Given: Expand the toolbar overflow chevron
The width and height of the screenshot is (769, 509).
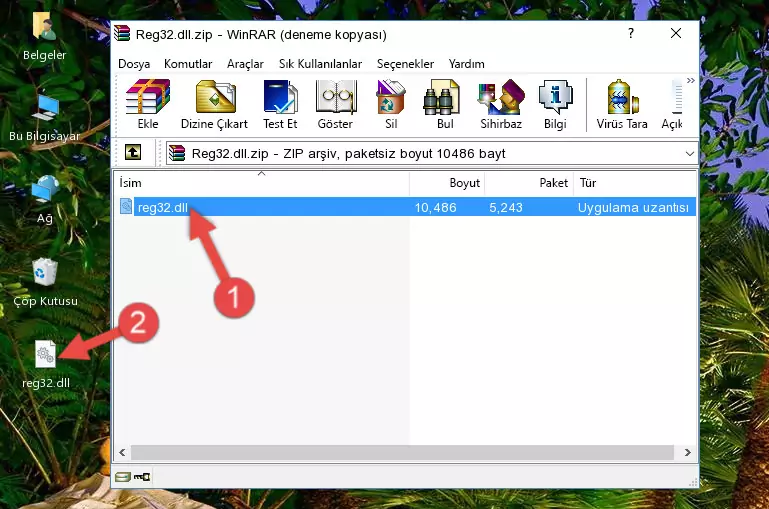Looking at the screenshot, I should 691,80.
